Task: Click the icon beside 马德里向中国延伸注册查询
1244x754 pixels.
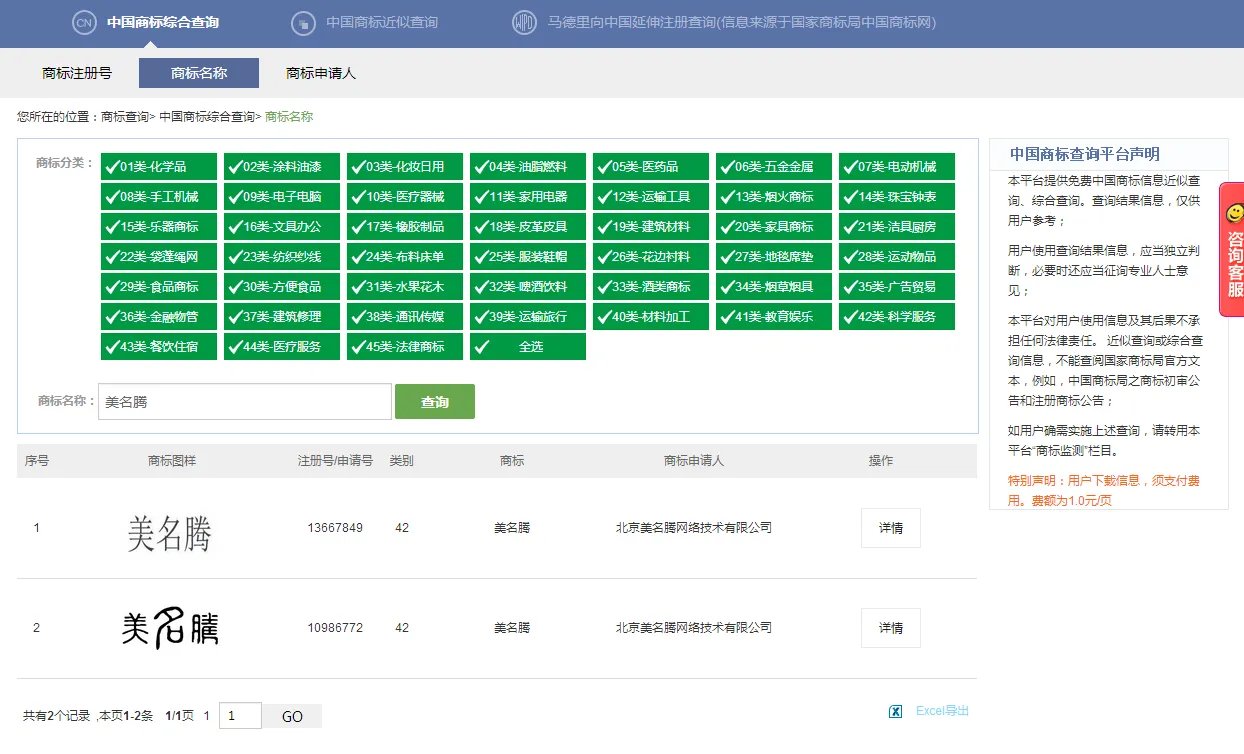Action: coord(524,21)
